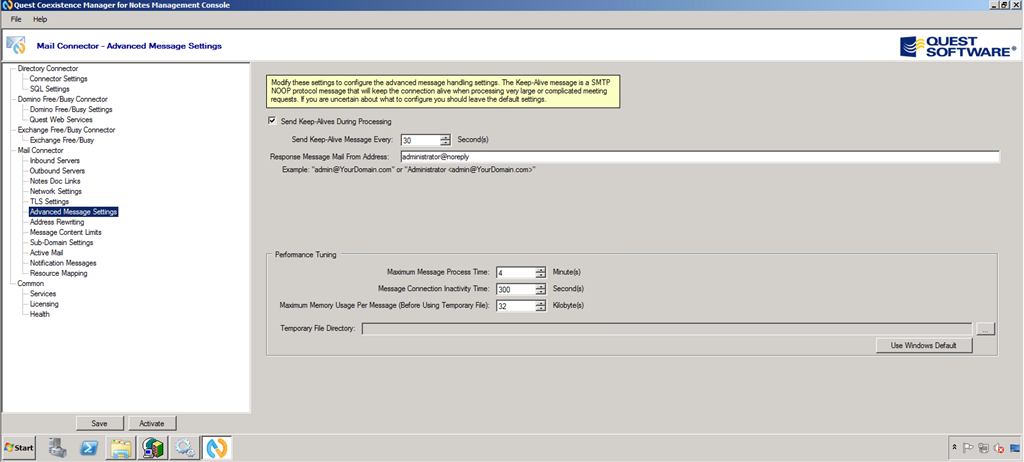This screenshot has height=462, width=1024.
Task: Browse for temporary file directory with ellipsis button
Action: tap(985, 329)
